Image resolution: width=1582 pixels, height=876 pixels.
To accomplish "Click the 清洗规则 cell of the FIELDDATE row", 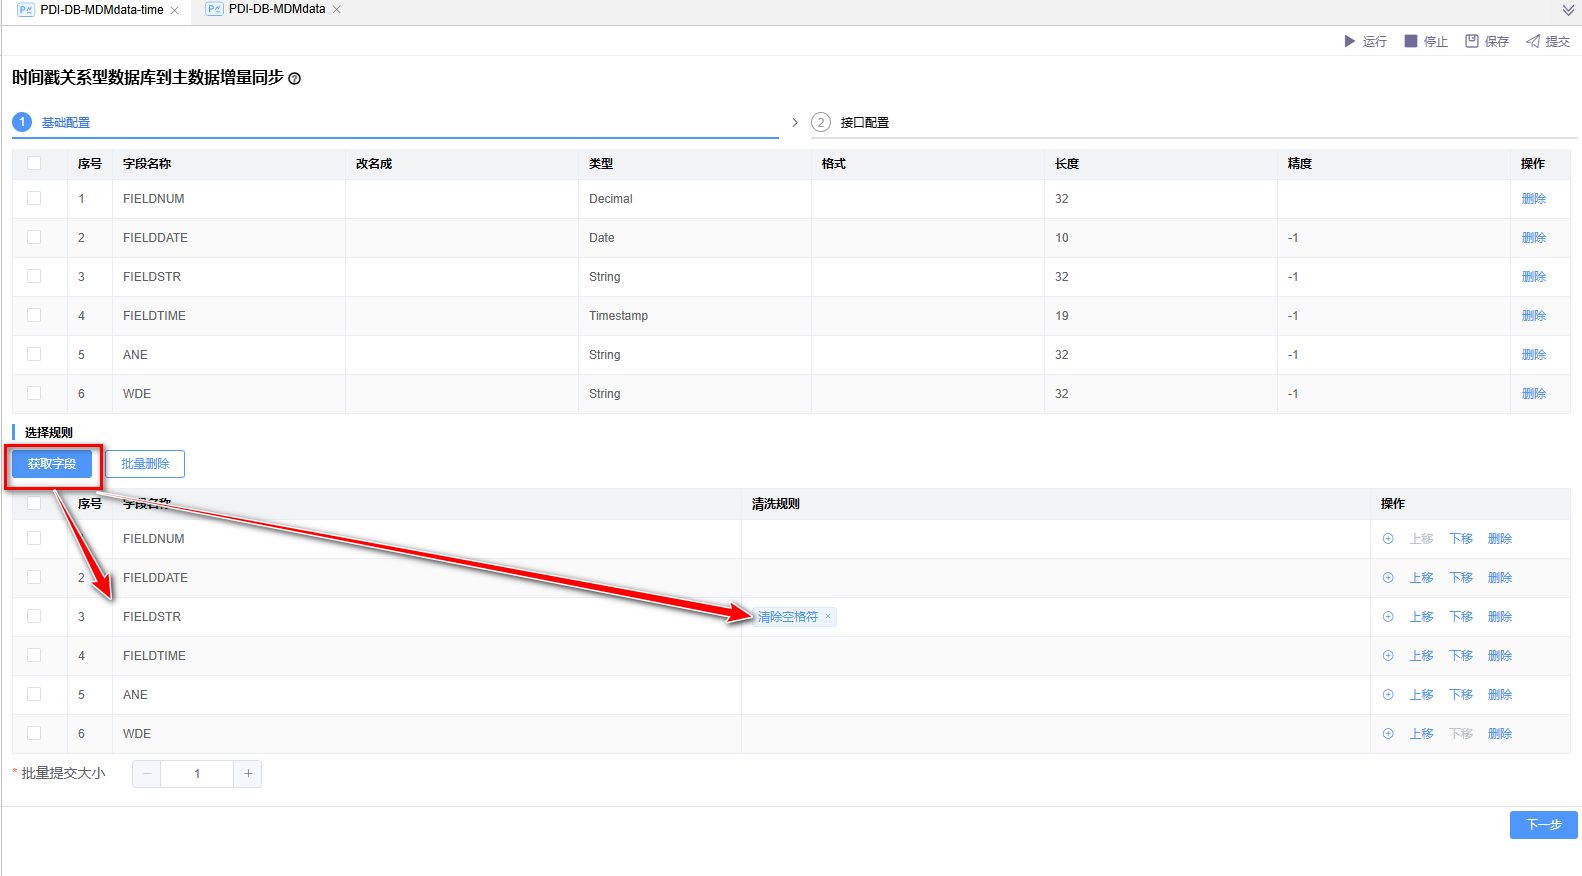I will (x=1056, y=578).
